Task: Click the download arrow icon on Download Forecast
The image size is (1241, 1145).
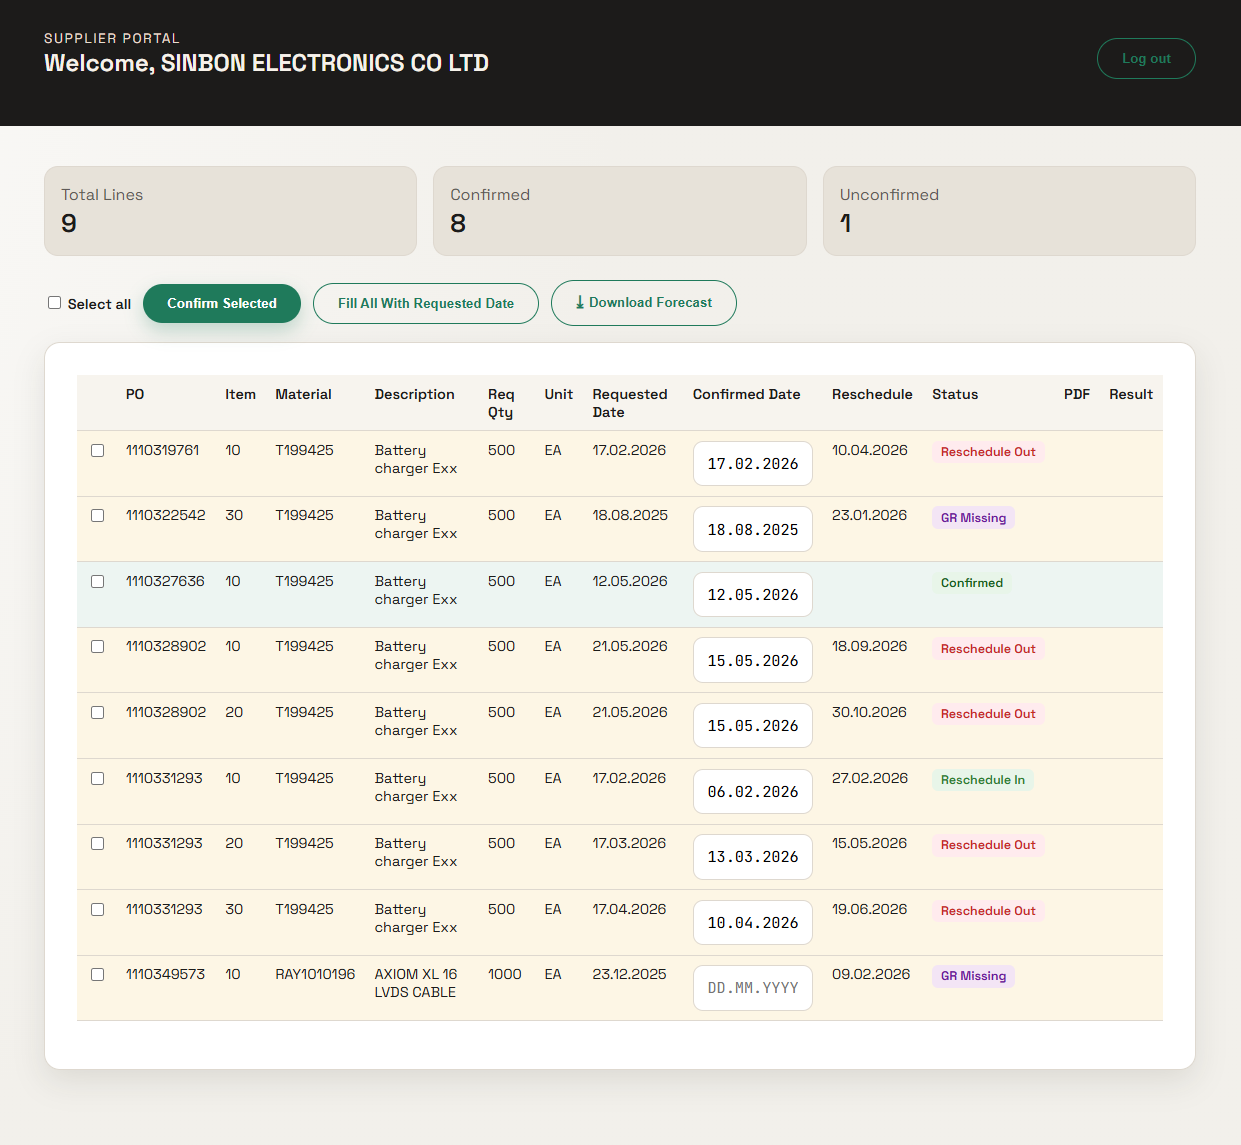Action: coord(580,302)
